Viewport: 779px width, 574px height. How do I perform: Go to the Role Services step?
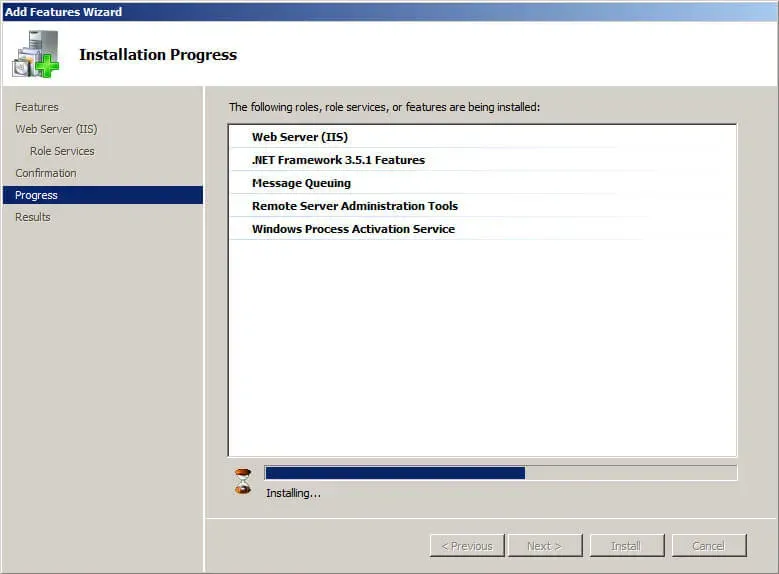pos(62,151)
